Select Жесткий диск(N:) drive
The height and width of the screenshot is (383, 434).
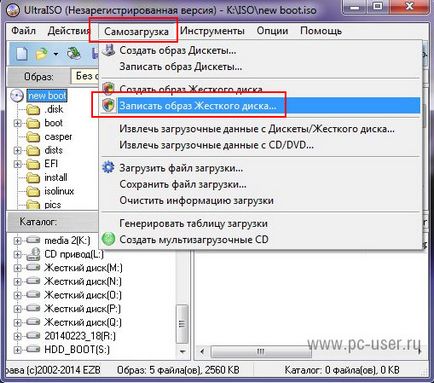[x=83, y=281]
